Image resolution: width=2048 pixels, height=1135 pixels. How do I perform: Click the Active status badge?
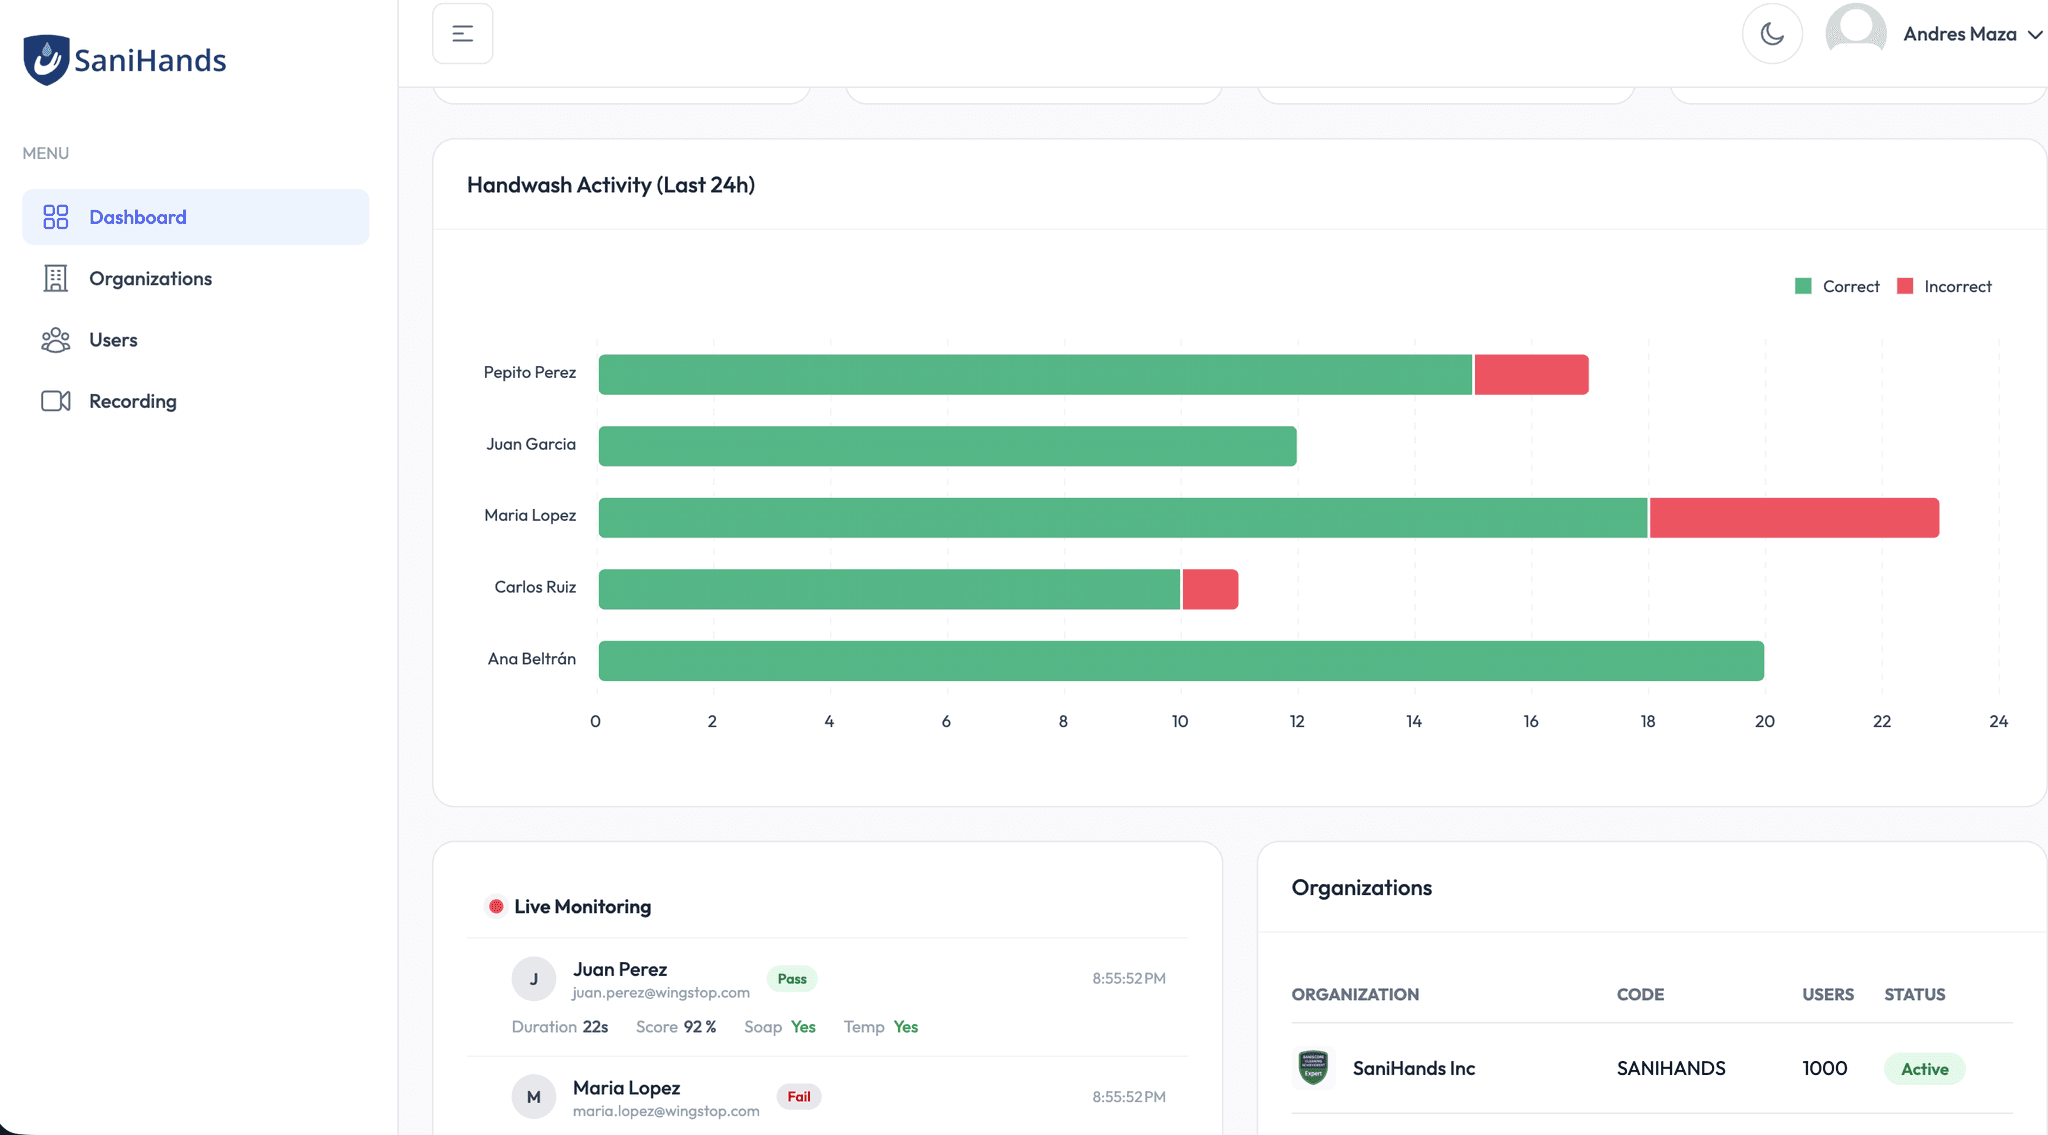click(1925, 1069)
